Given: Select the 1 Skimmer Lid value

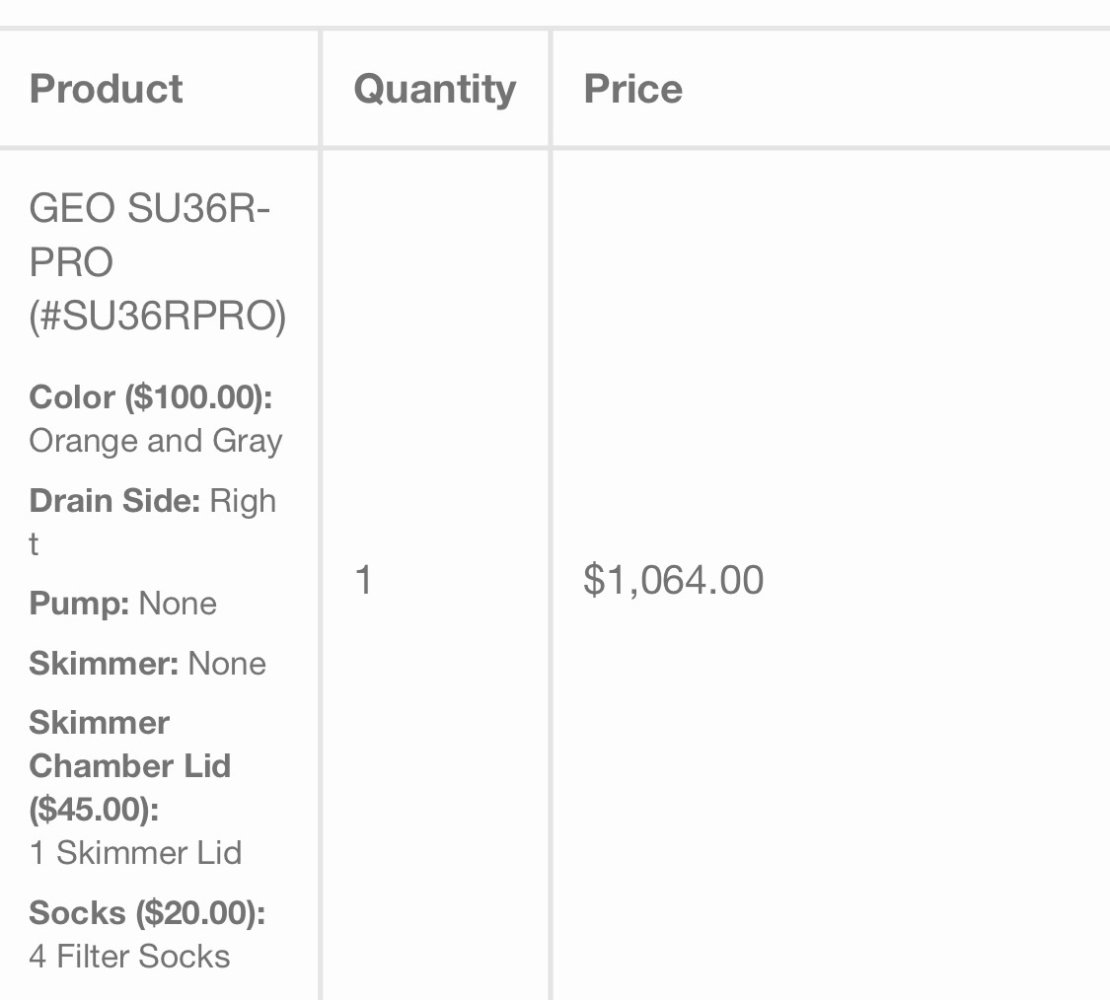Looking at the screenshot, I should coord(135,853).
